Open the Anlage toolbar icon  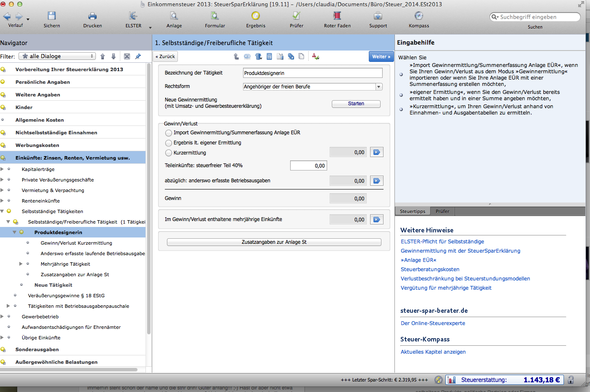click(174, 16)
